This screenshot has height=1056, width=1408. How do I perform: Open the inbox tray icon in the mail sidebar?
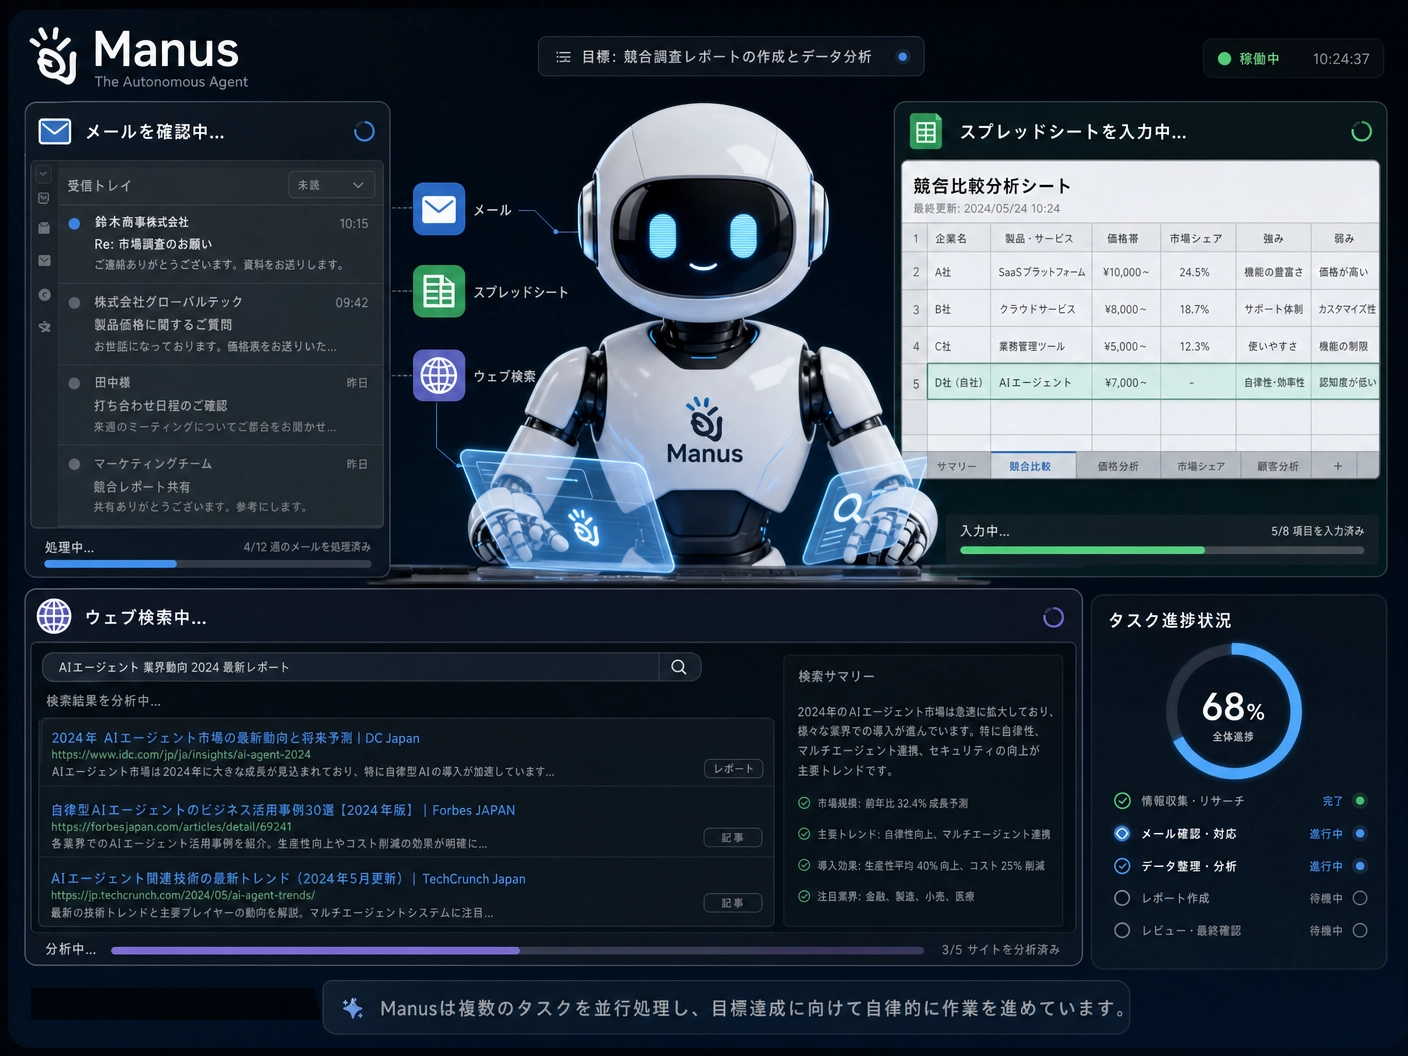pos(44,198)
